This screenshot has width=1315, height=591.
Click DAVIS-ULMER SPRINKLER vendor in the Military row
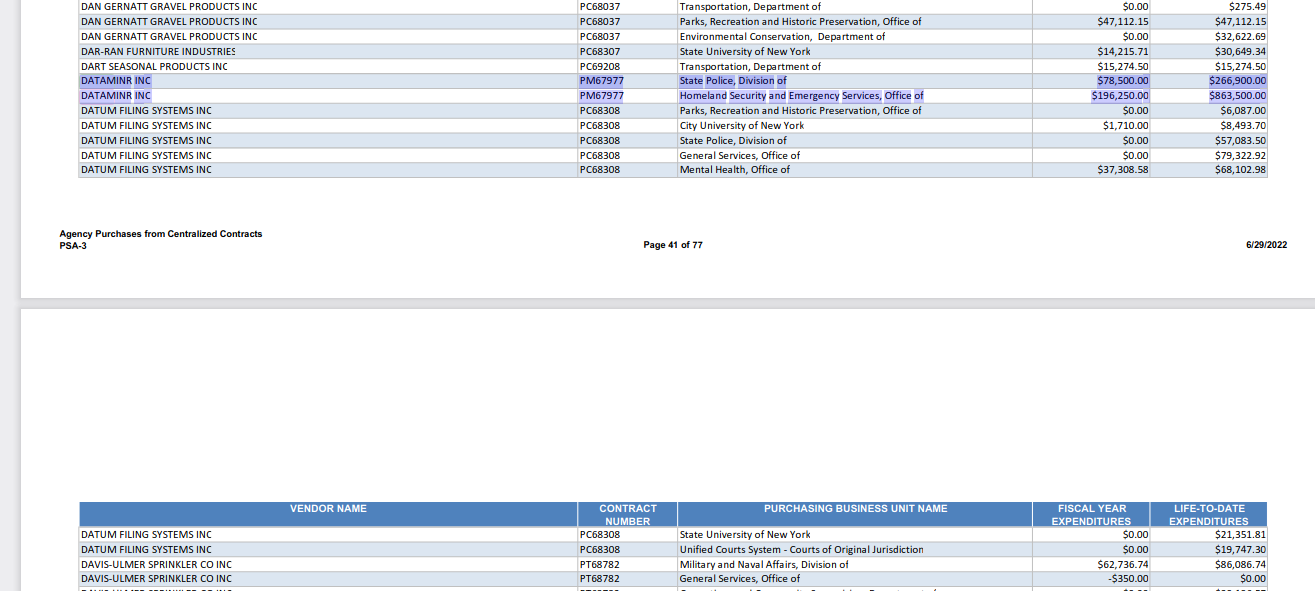(156, 565)
